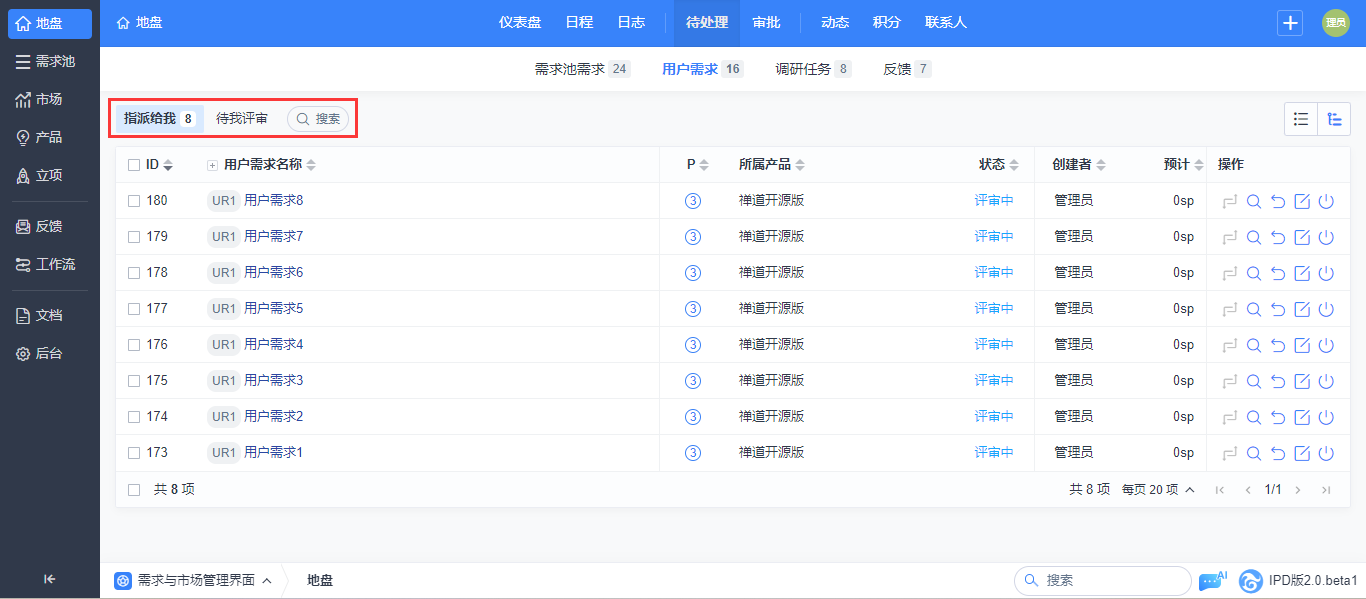
Task: Open the 用户需求1 link
Action: coord(273,453)
